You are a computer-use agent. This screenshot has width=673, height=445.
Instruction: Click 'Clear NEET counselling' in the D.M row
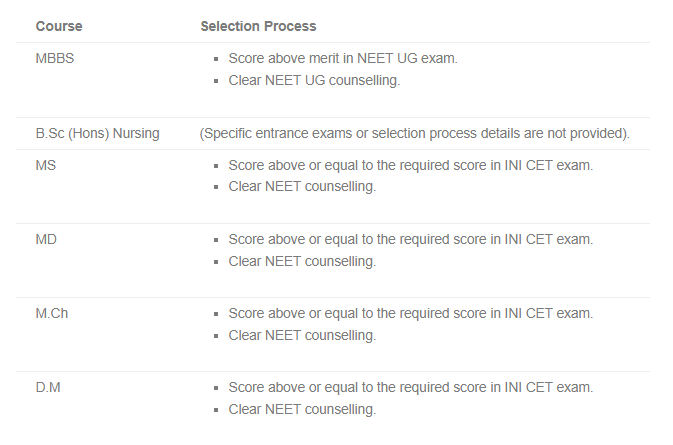pyautogui.click(x=302, y=409)
